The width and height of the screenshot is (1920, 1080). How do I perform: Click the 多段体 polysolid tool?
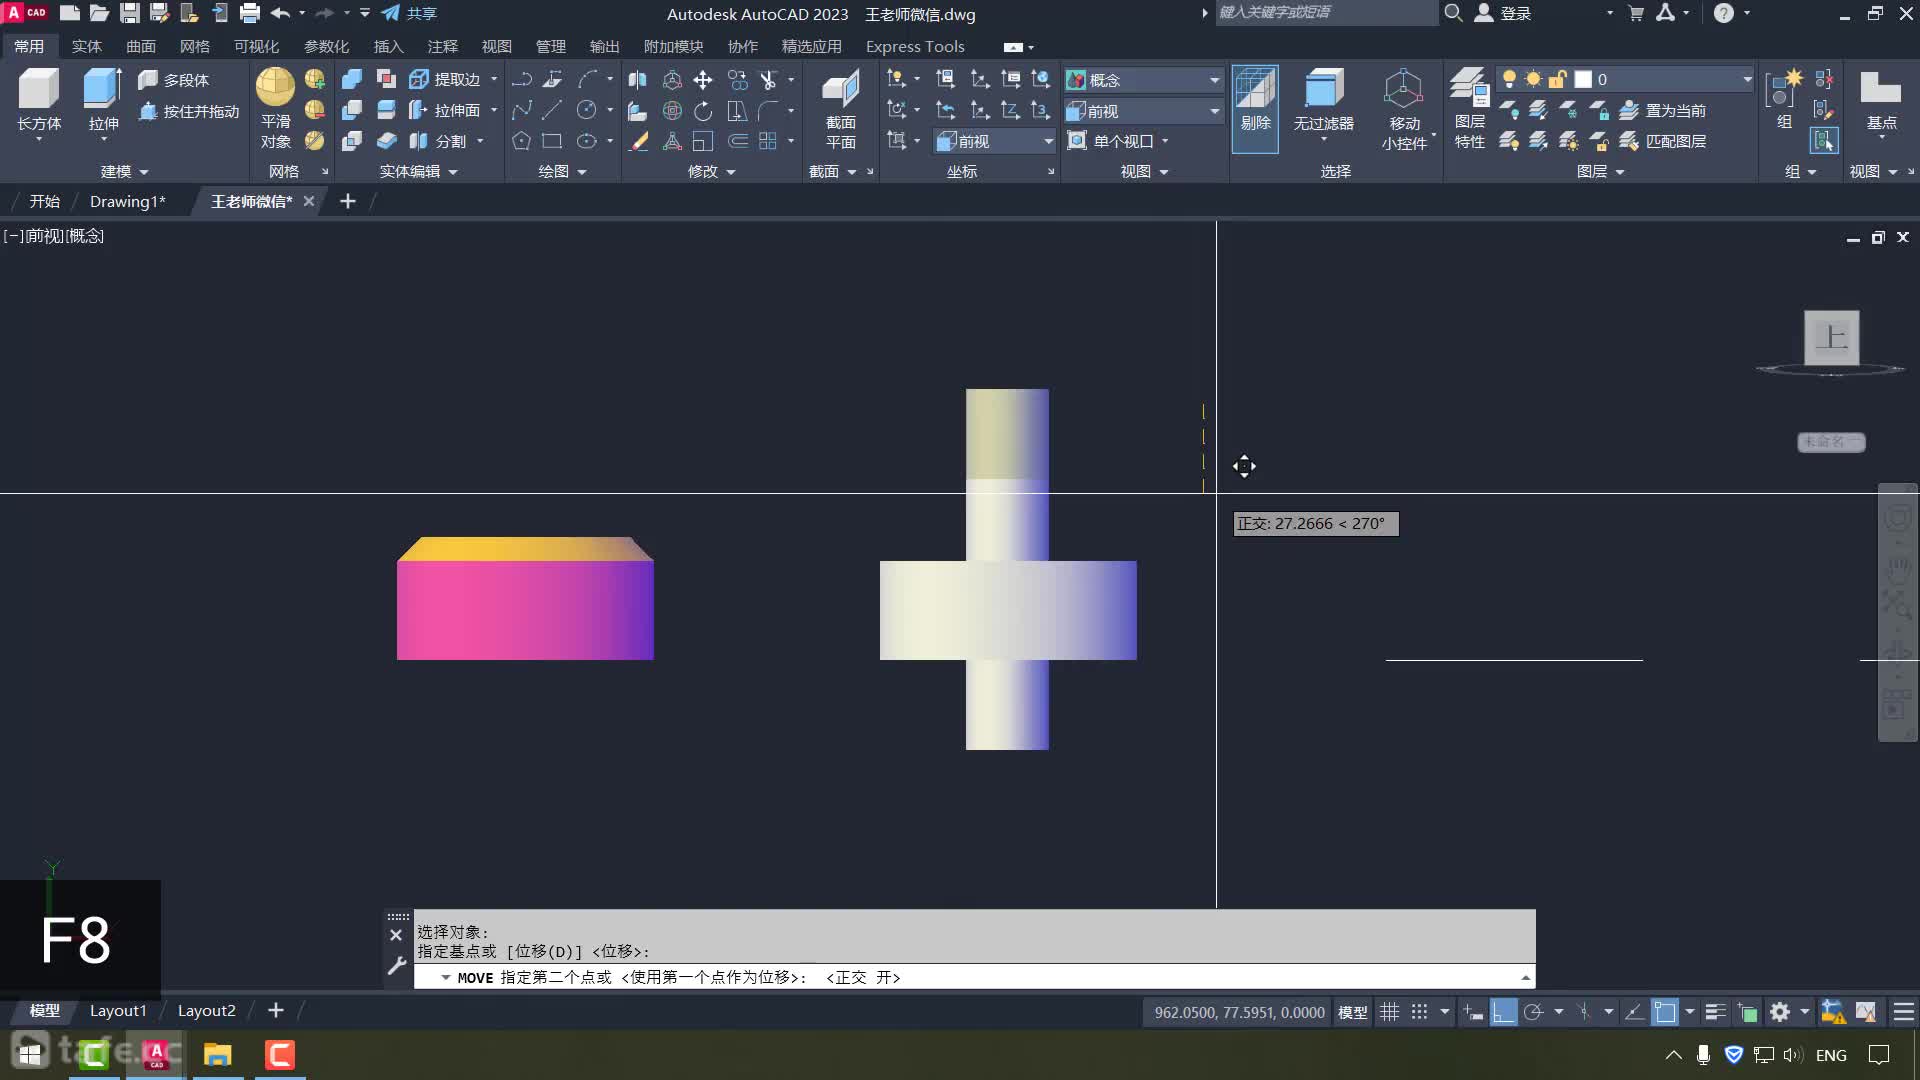[x=174, y=80]
